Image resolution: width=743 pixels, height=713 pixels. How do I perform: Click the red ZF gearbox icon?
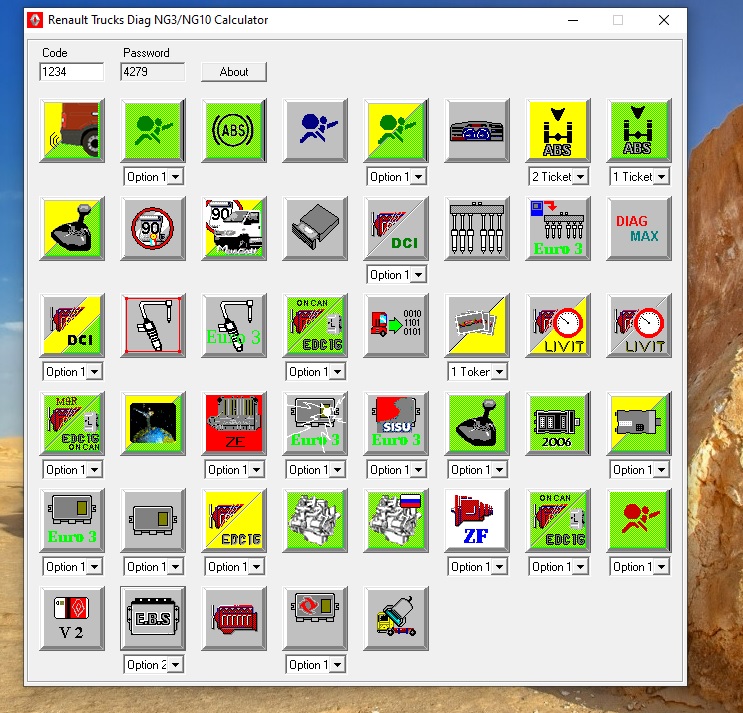coord(477,520)
